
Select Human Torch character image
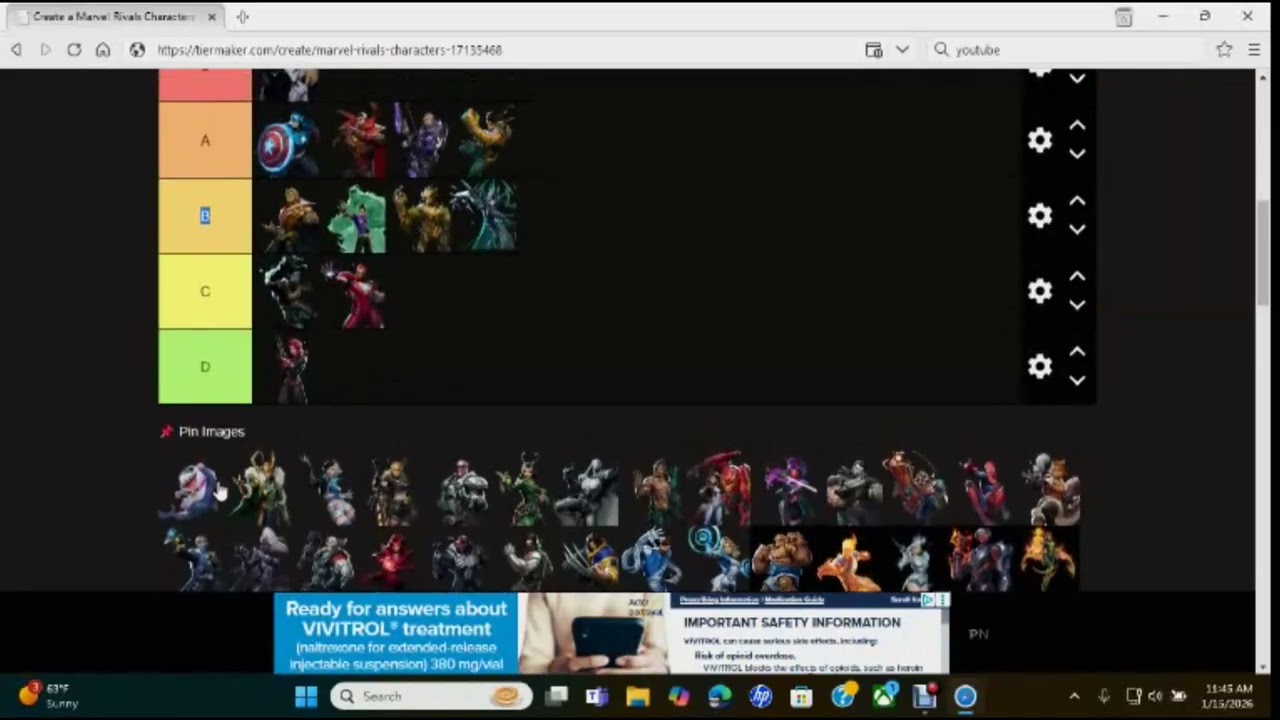[848, 560]
